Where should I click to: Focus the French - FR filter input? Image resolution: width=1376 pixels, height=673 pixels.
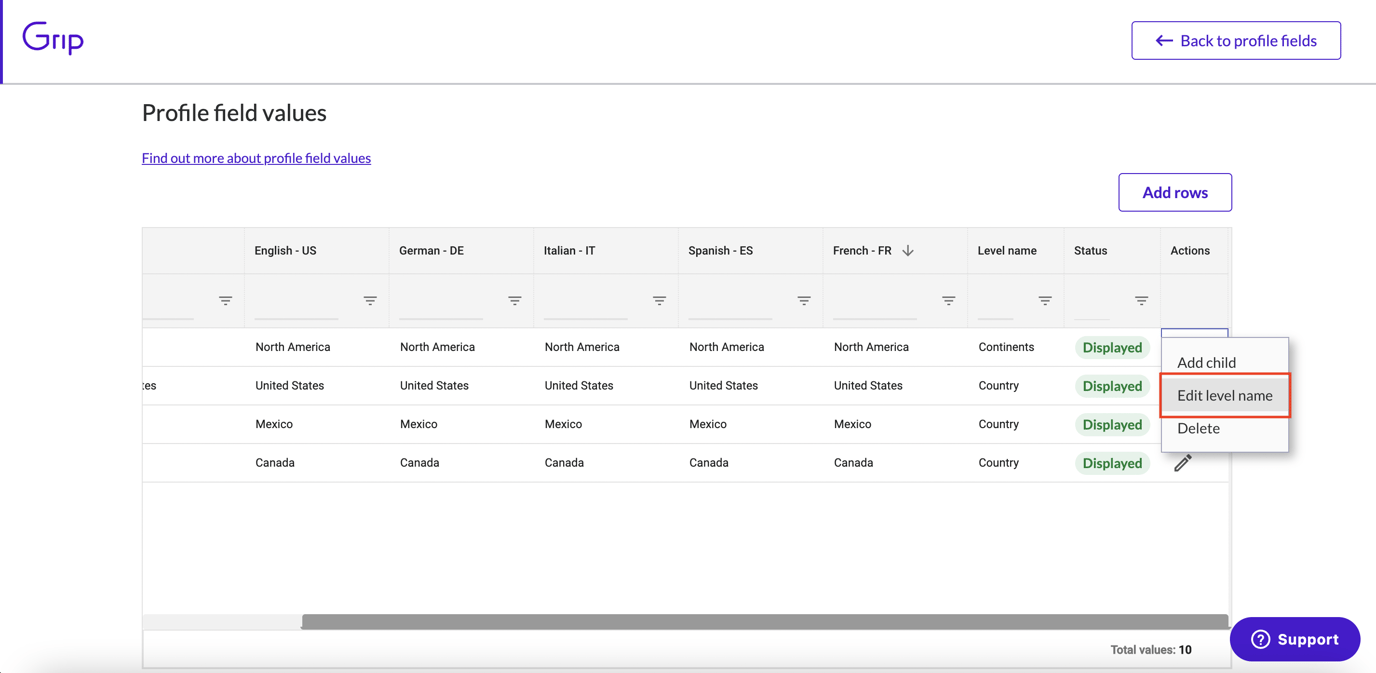click(x=875, y=304)
